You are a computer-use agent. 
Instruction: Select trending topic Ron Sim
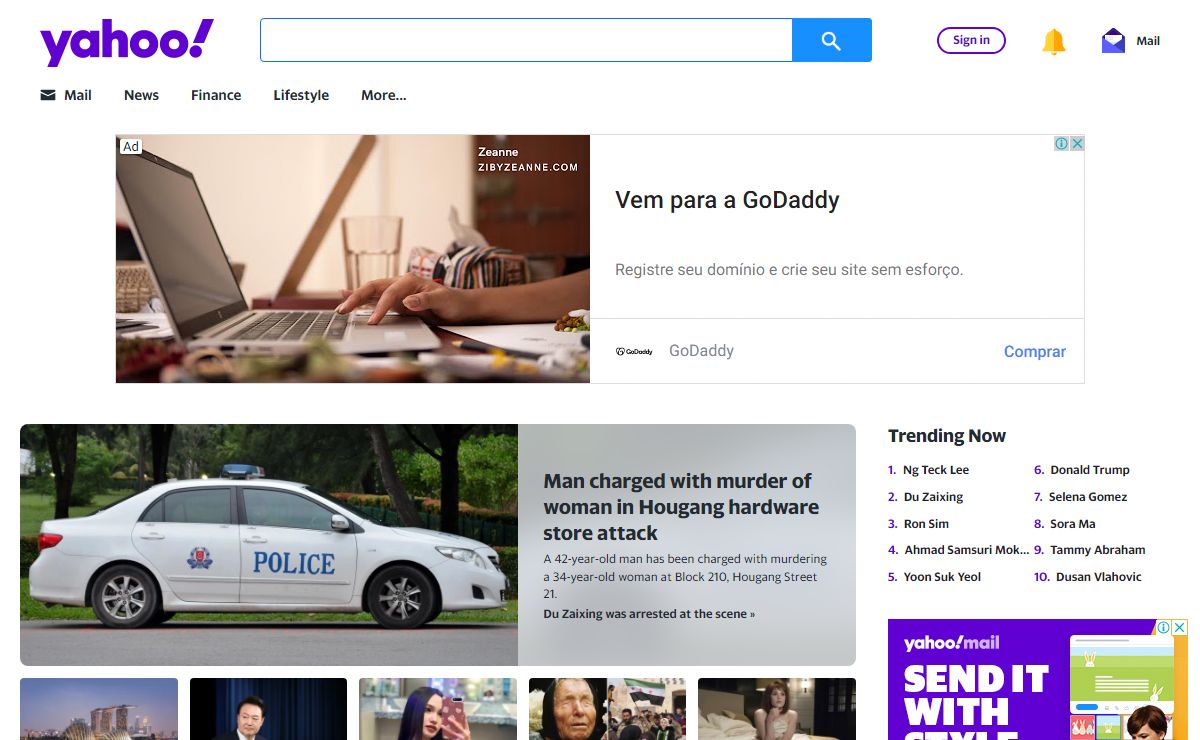(x=926, y=524)
